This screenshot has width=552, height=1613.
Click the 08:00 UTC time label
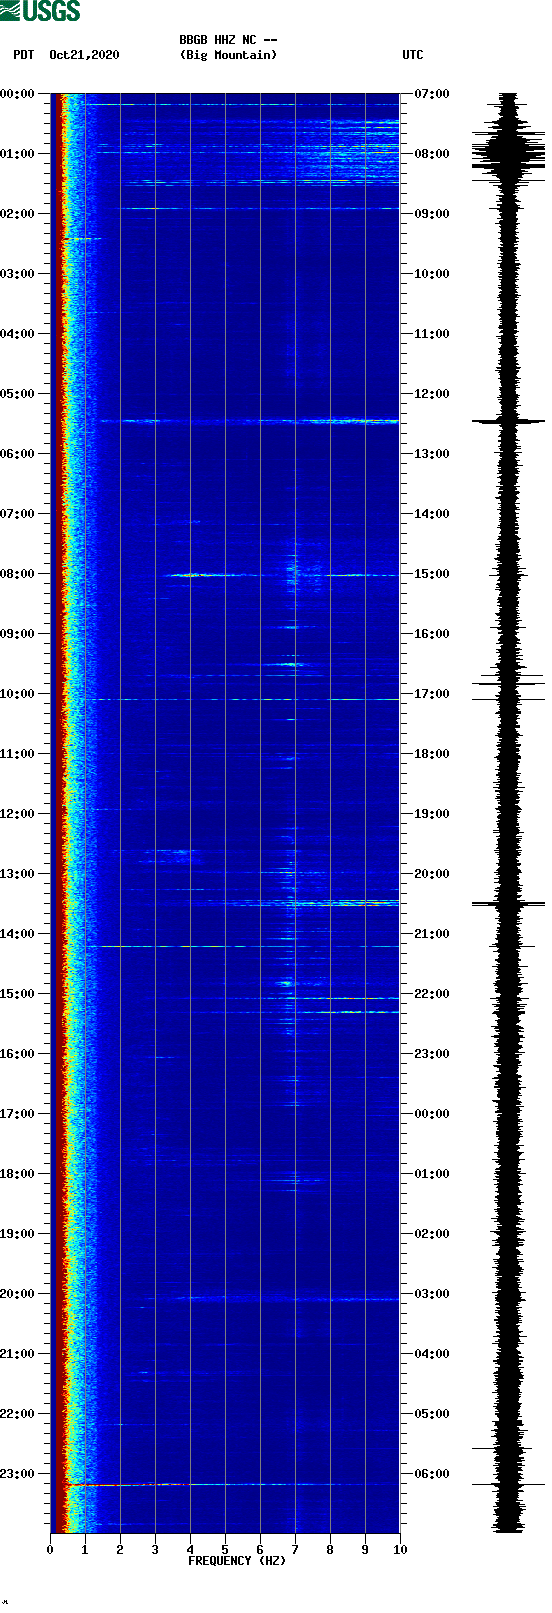(x=432, y=154)
